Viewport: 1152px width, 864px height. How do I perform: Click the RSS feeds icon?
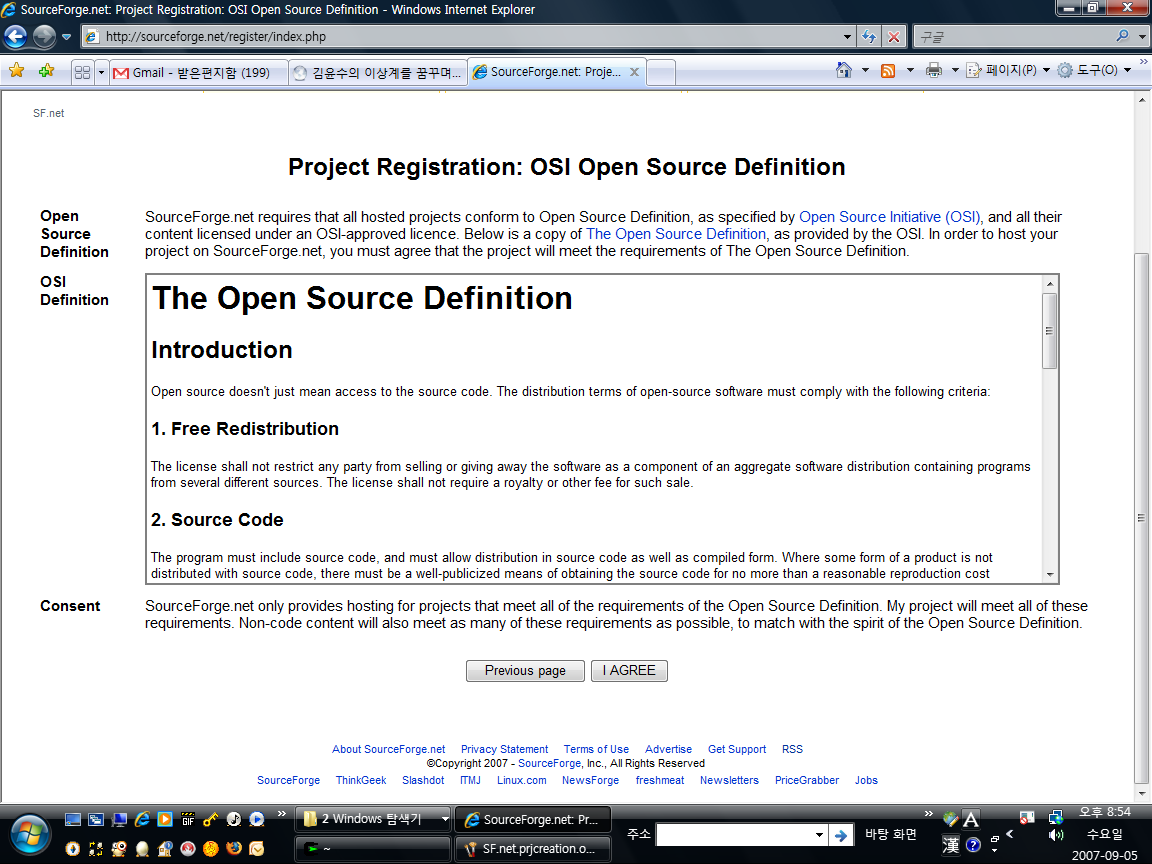(x=888, y=71)
